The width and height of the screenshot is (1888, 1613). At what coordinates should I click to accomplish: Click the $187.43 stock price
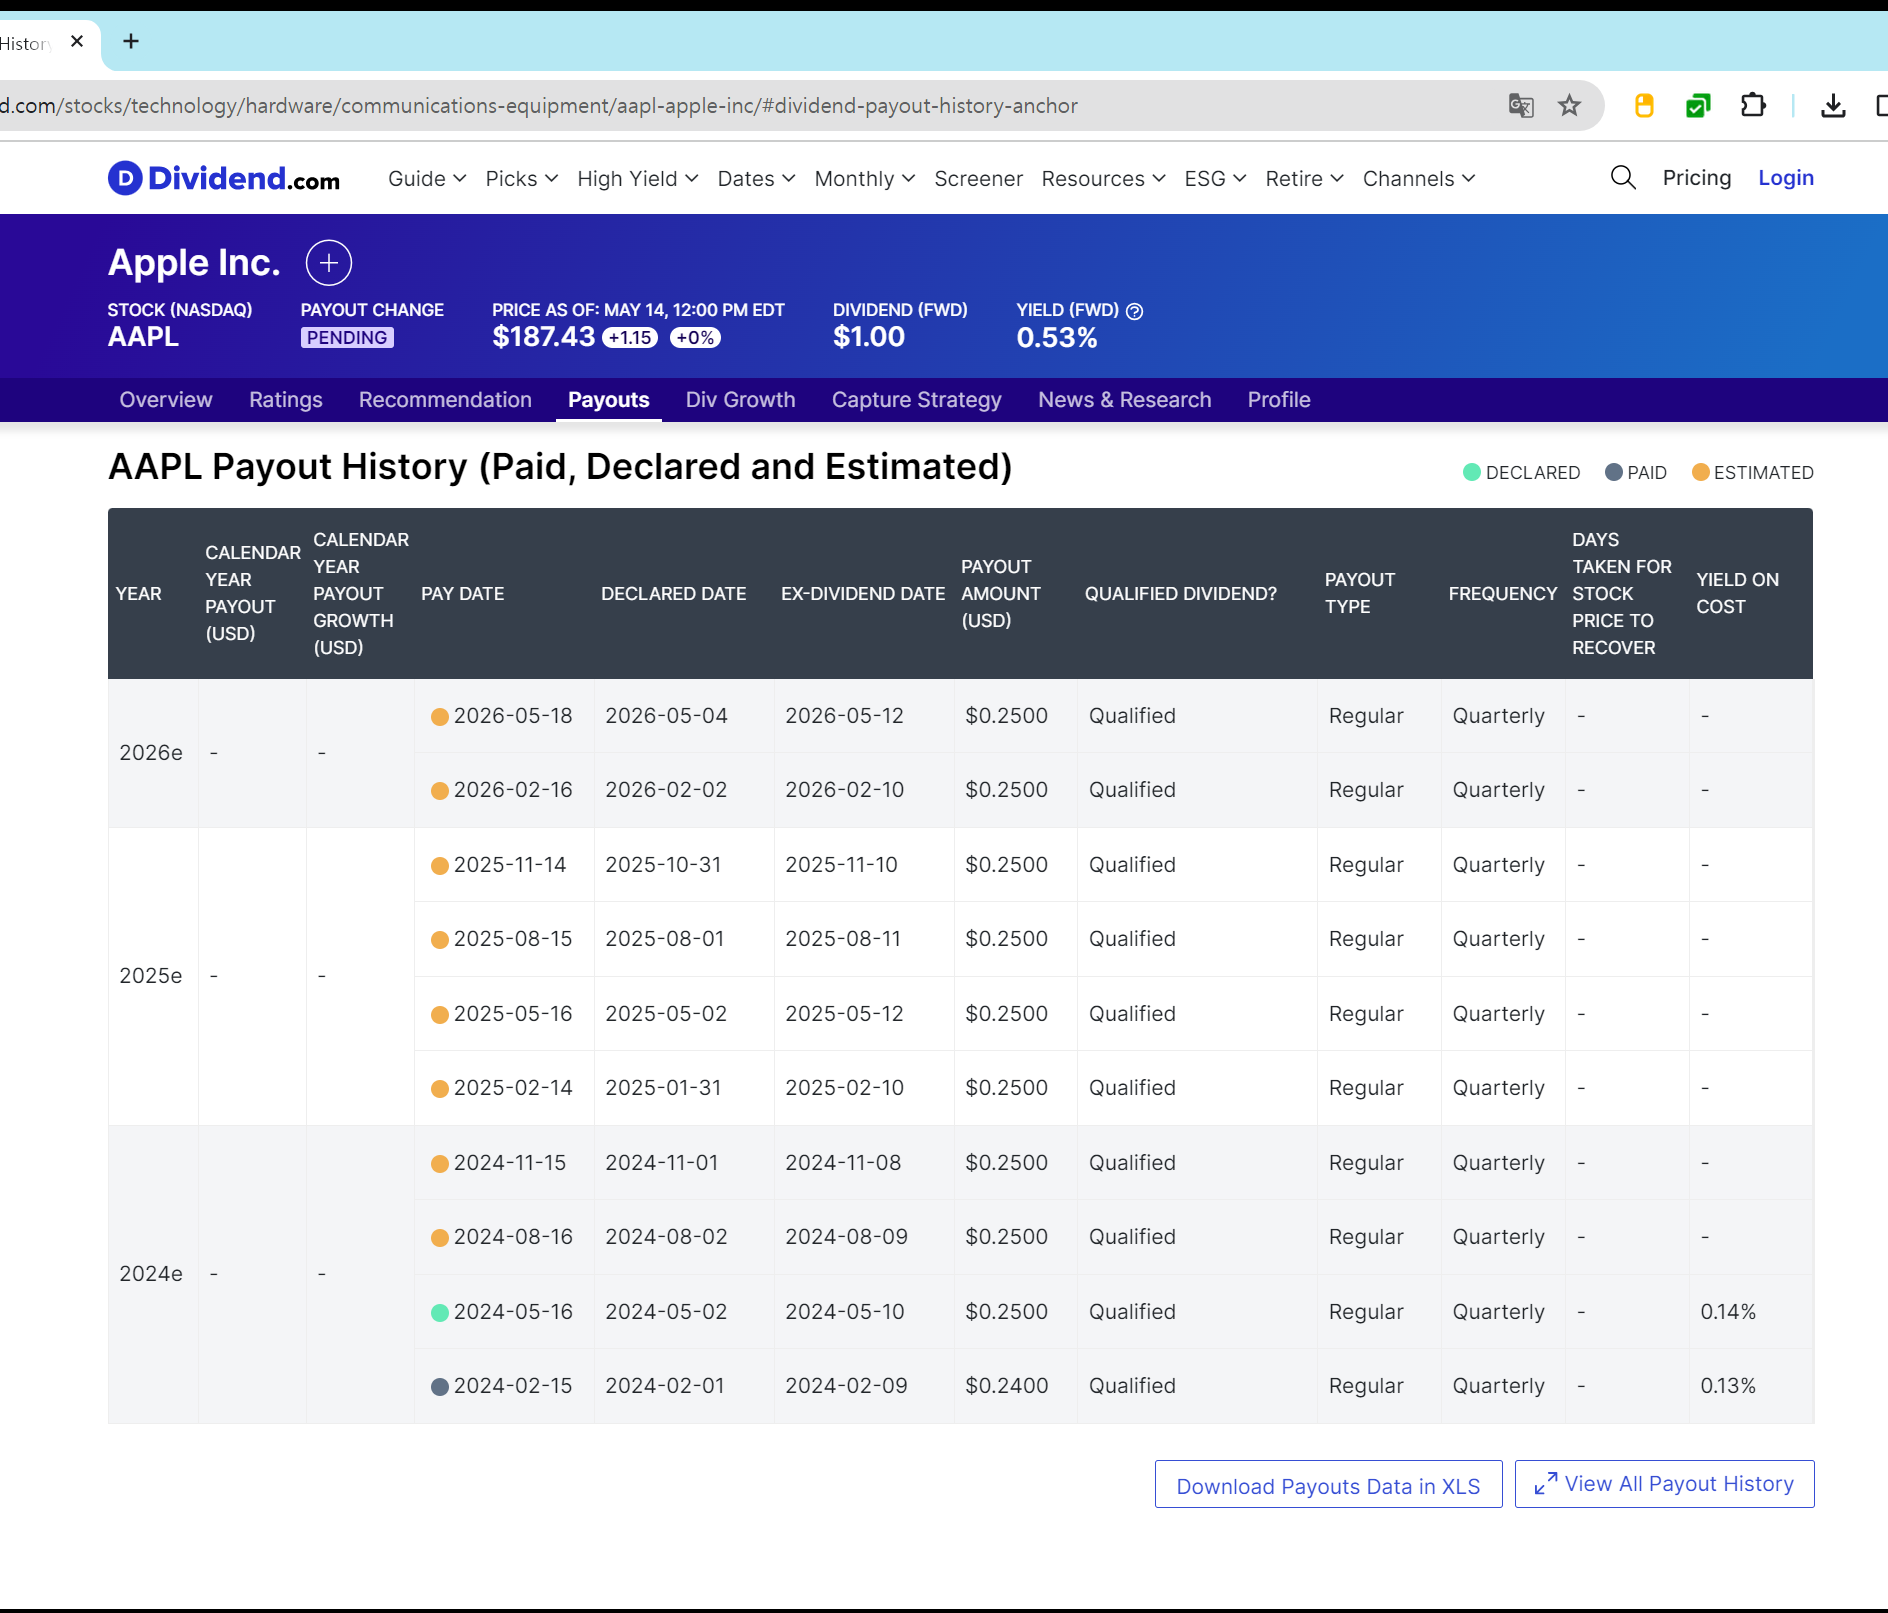(x=543, y=337)
